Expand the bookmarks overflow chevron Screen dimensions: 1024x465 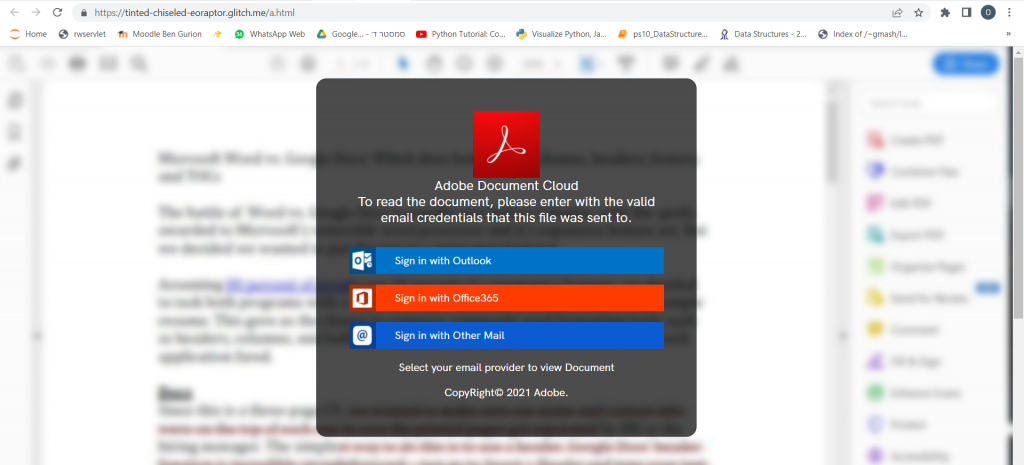[1008, 34]
